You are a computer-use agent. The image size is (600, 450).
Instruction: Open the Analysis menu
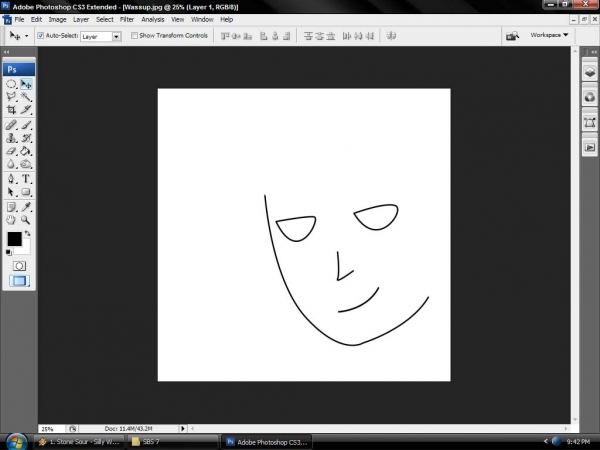[153, 20]
